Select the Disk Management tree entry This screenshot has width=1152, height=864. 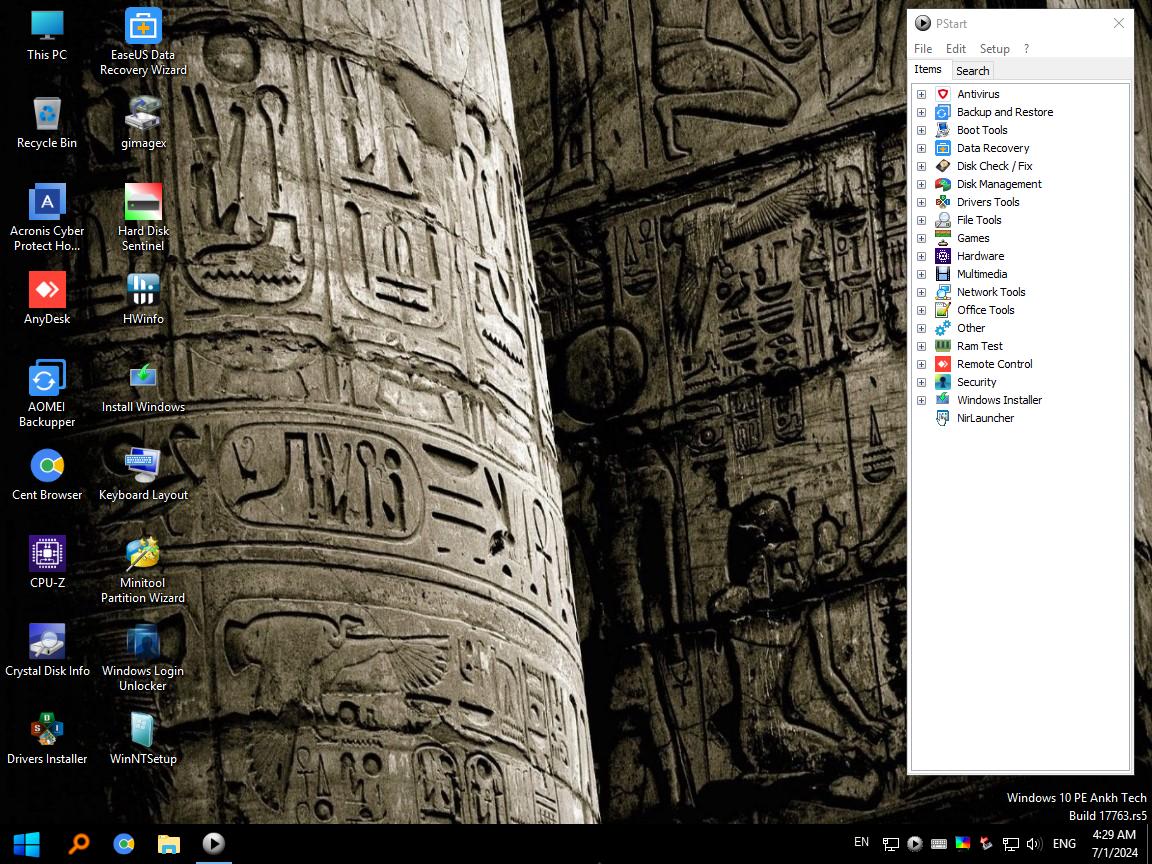point(998,184)
